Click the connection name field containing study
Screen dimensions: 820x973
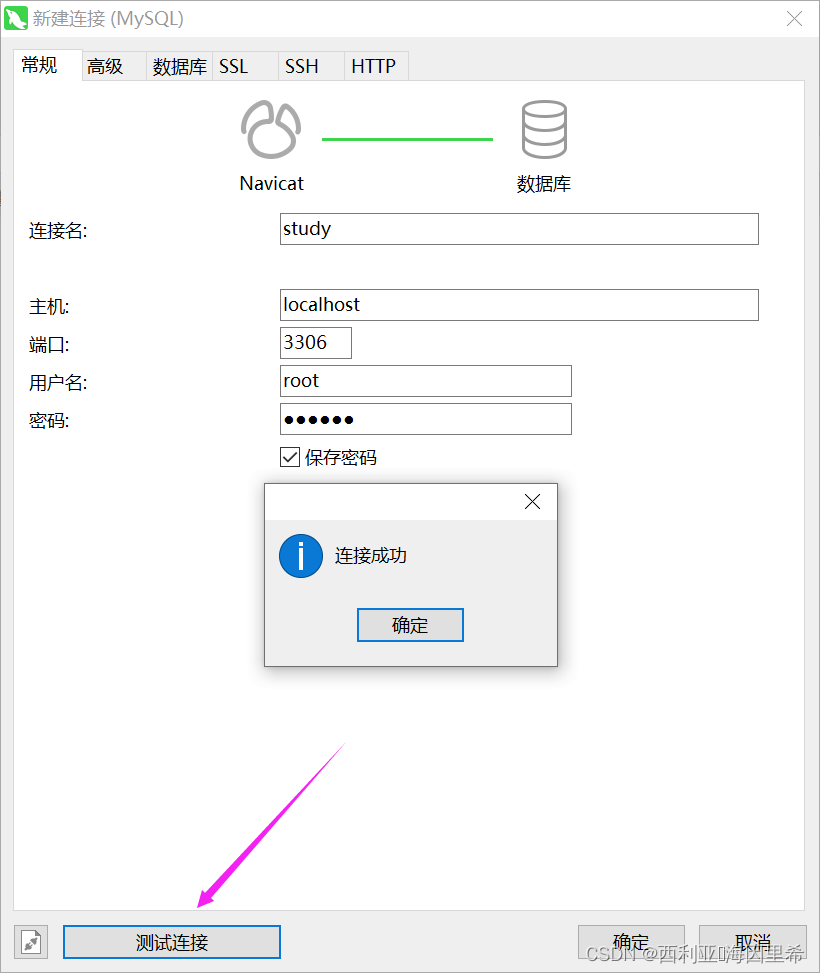(x=519, y=229)
